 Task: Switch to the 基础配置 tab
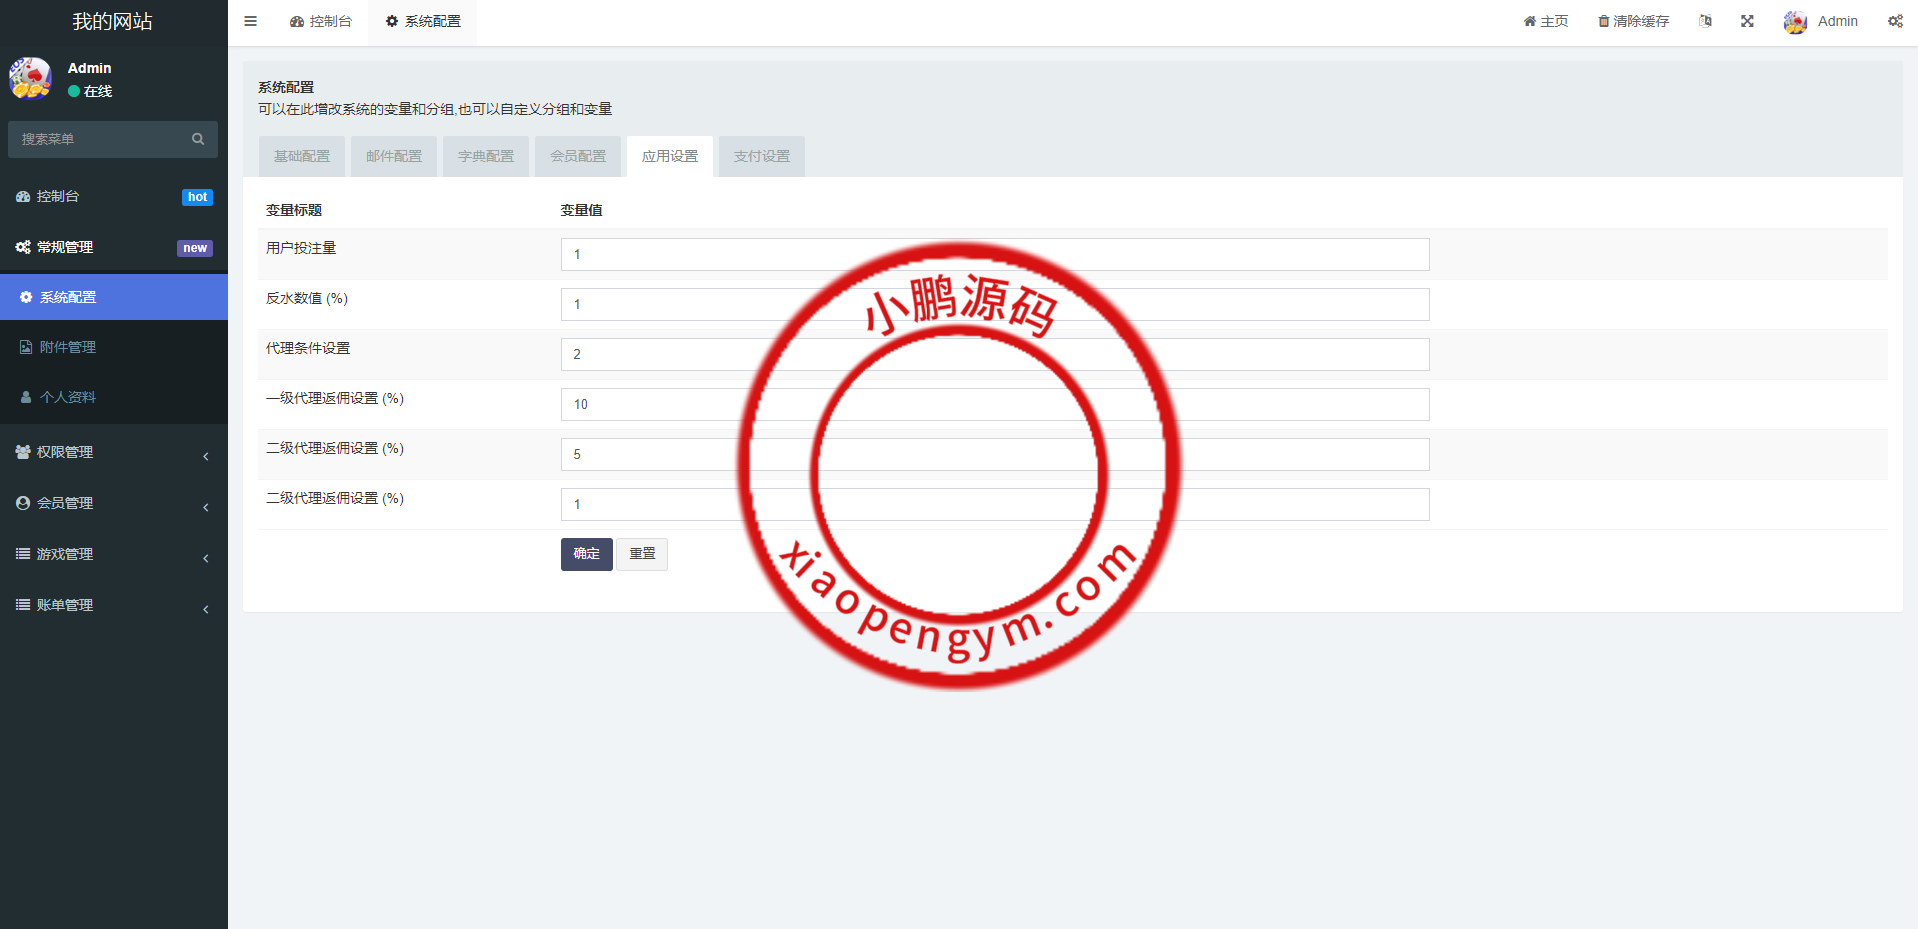pos(302,156)
